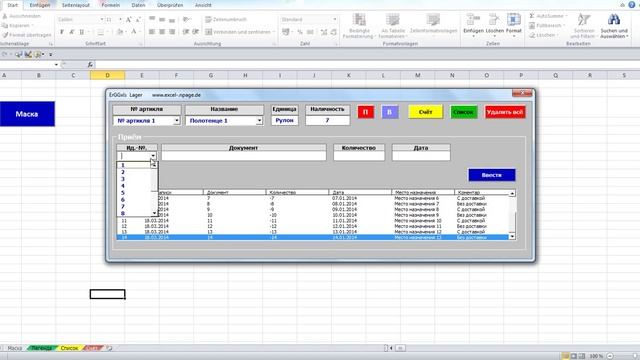
Task: Click the Format übertragen paintbrush
Action: click(x=27, y=35)
